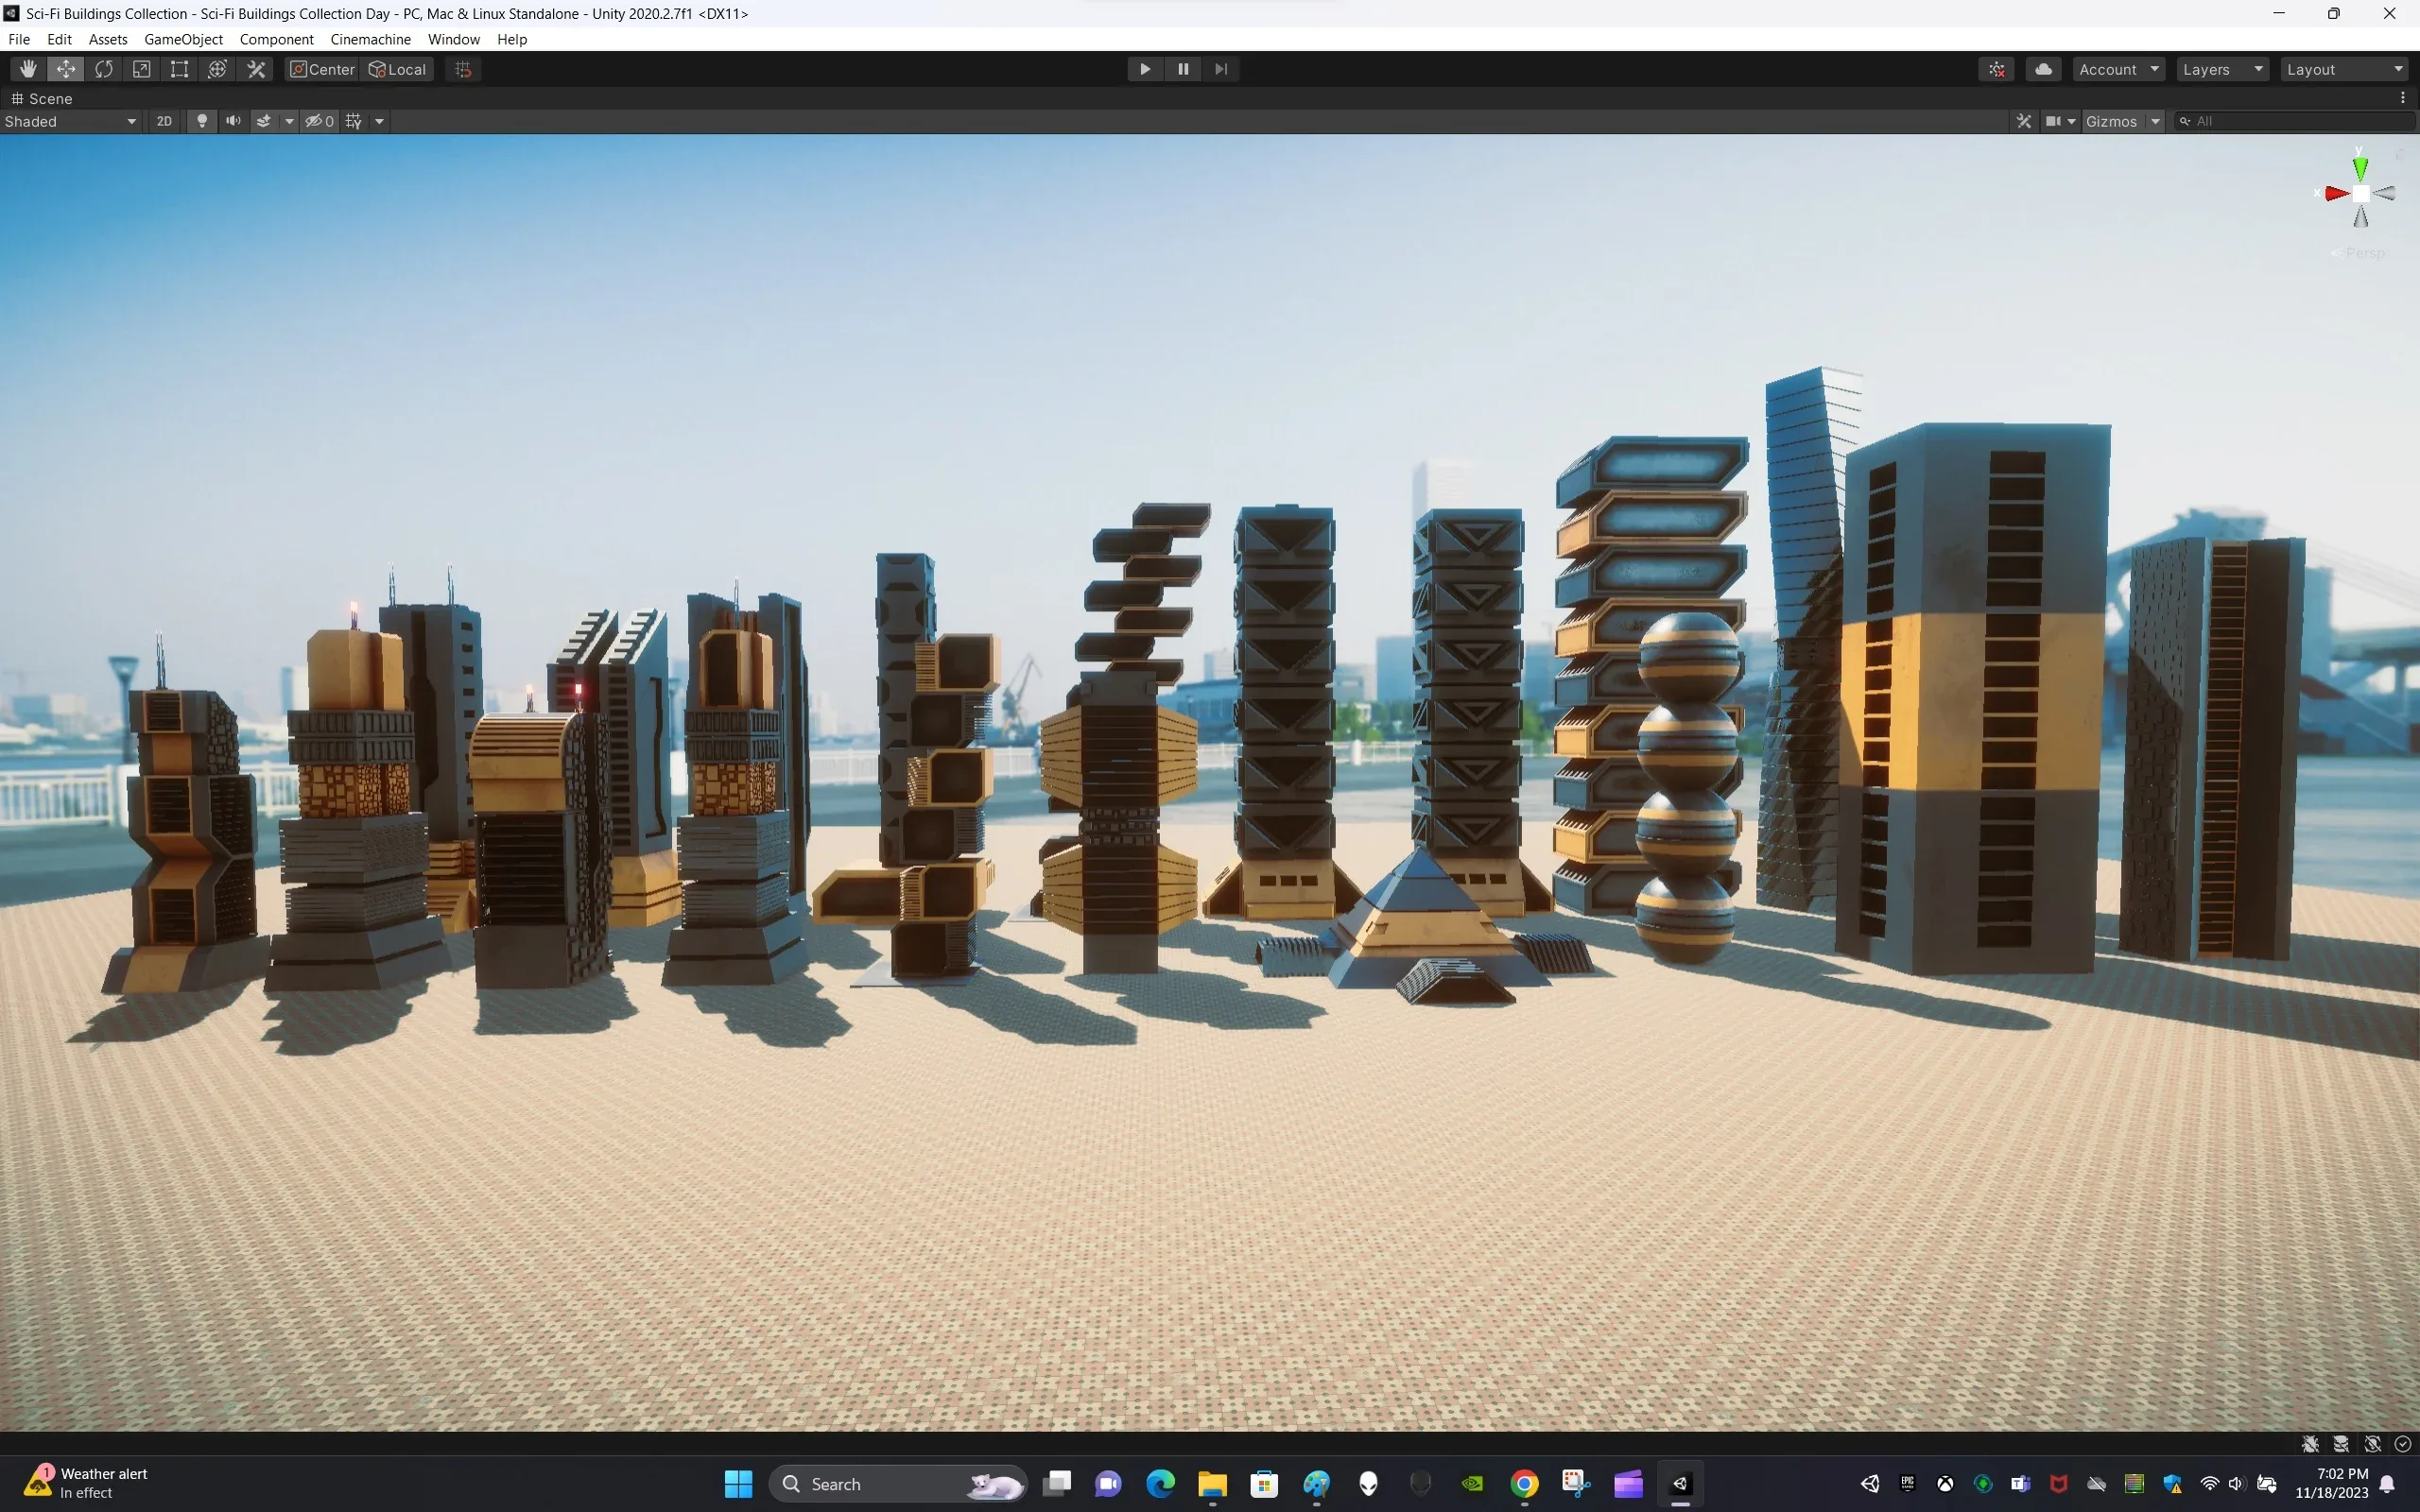Open the Shaded draw mode dropdown
The width and height of the screenshot is (2420, 1512).
[71, 121]
